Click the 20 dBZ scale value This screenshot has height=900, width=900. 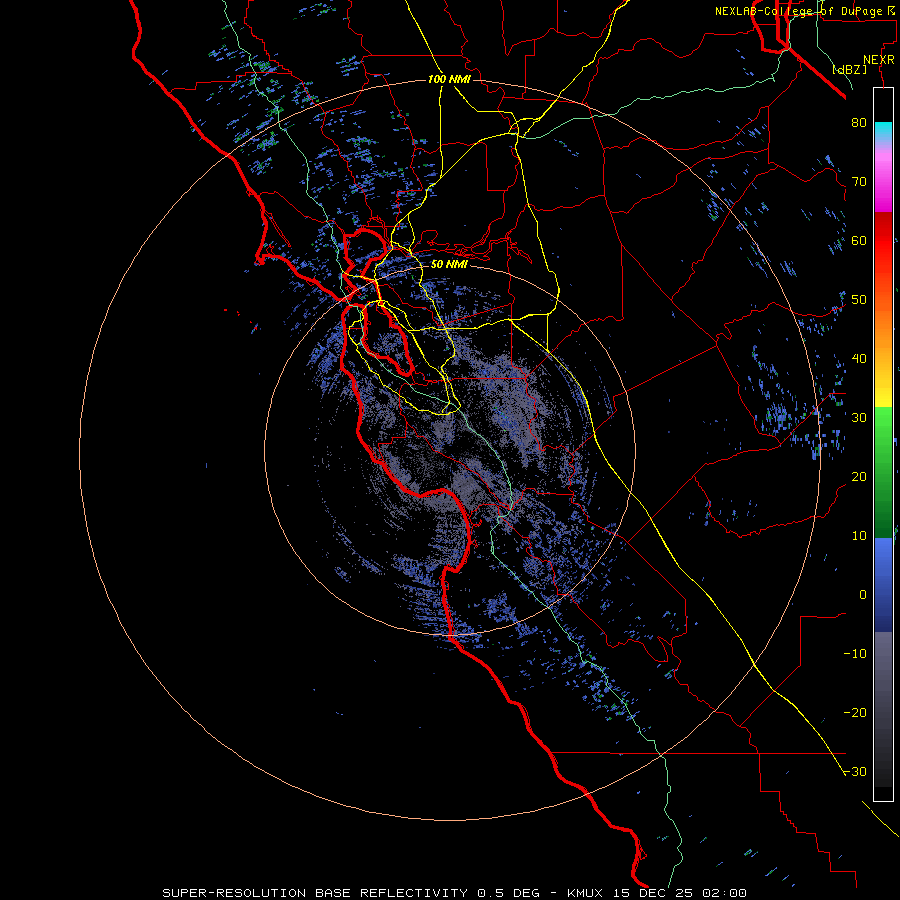859,476
